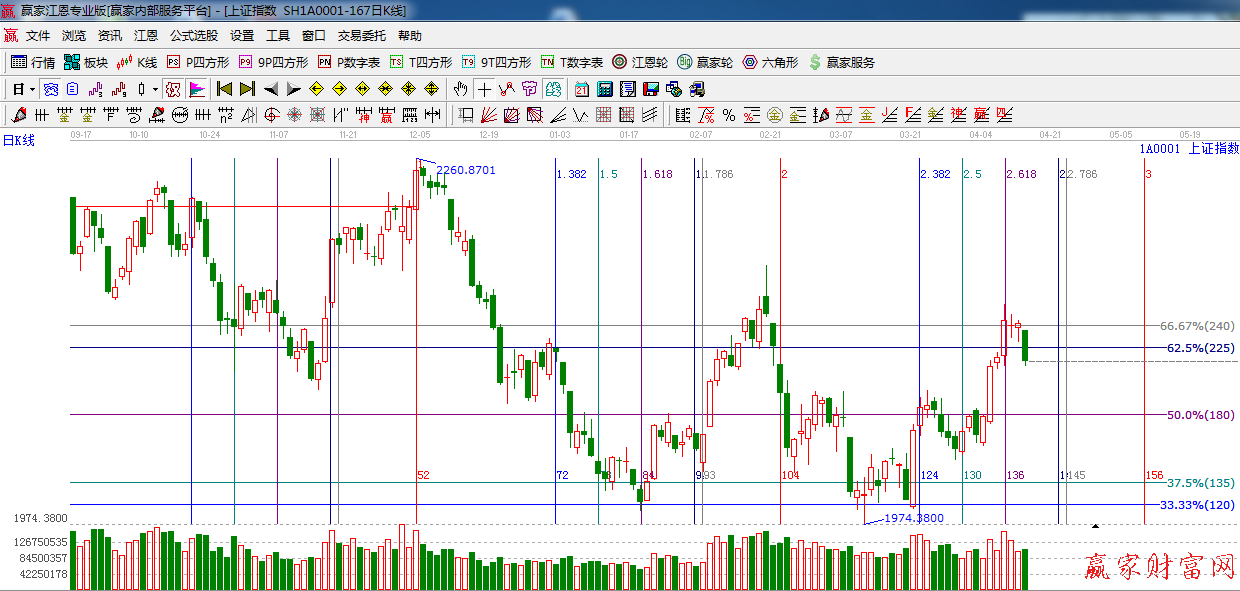Click the percent (%) drawing tool
This screenshot has height=591, width=1240.
point(729,115)
